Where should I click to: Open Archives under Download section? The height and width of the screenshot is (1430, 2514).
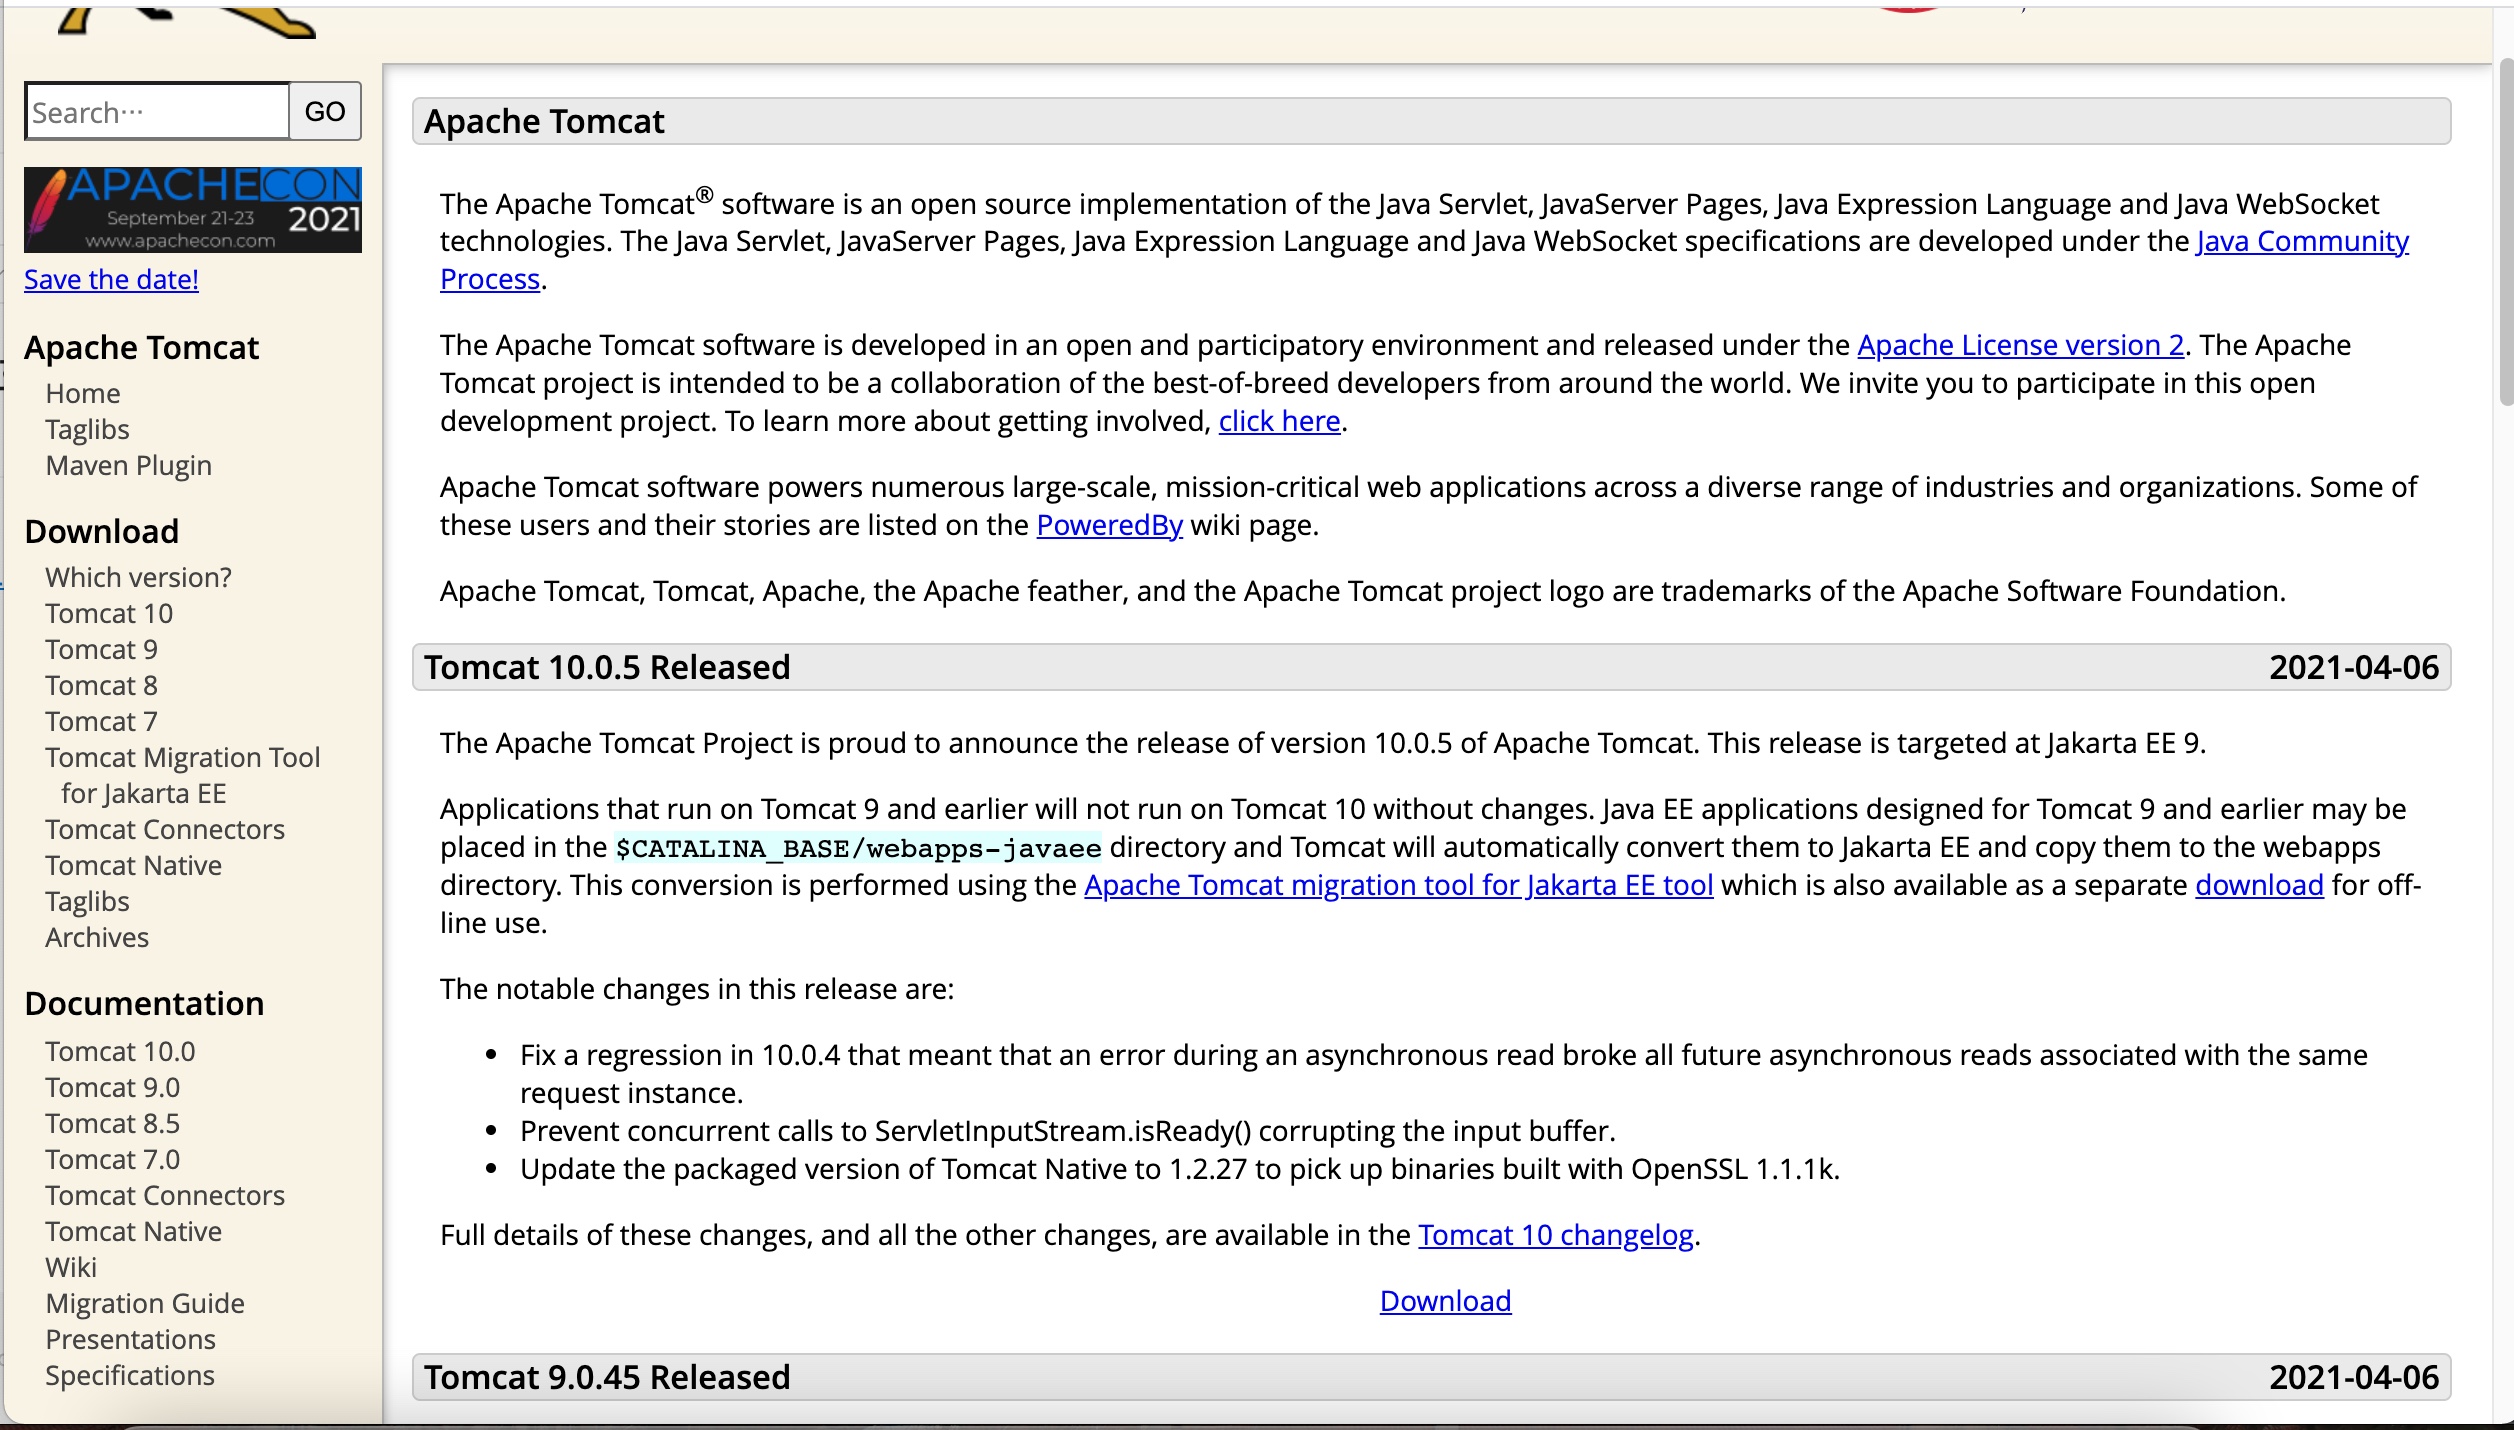coord(97,938)
